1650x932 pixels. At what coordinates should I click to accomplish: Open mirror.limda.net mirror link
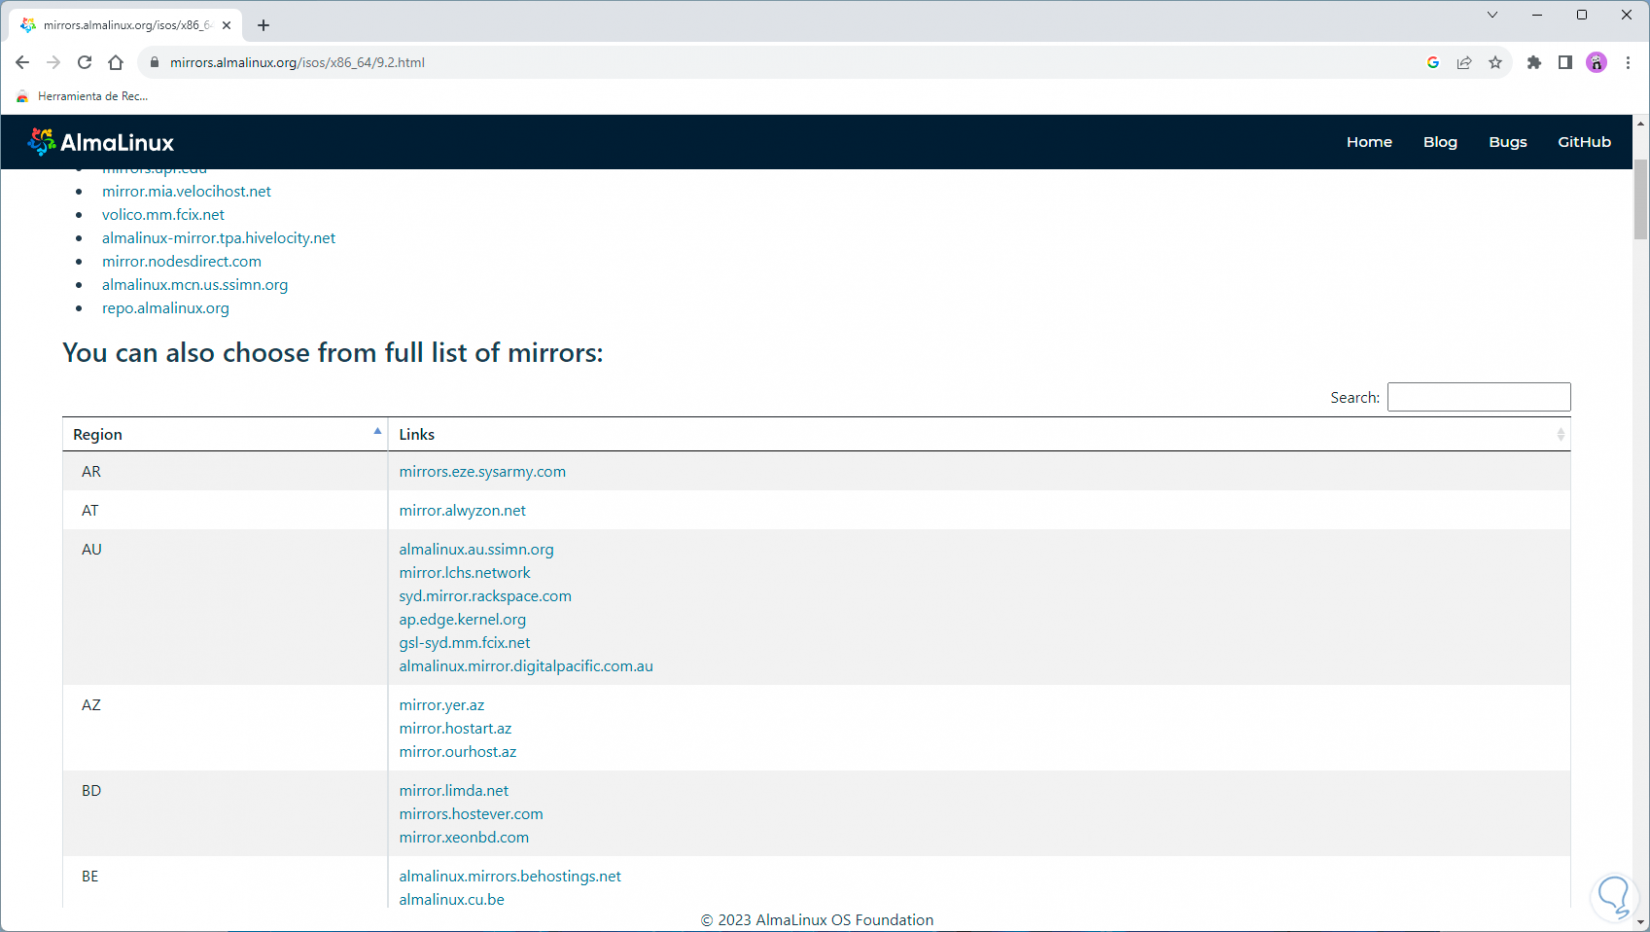(x=453, y=790)
